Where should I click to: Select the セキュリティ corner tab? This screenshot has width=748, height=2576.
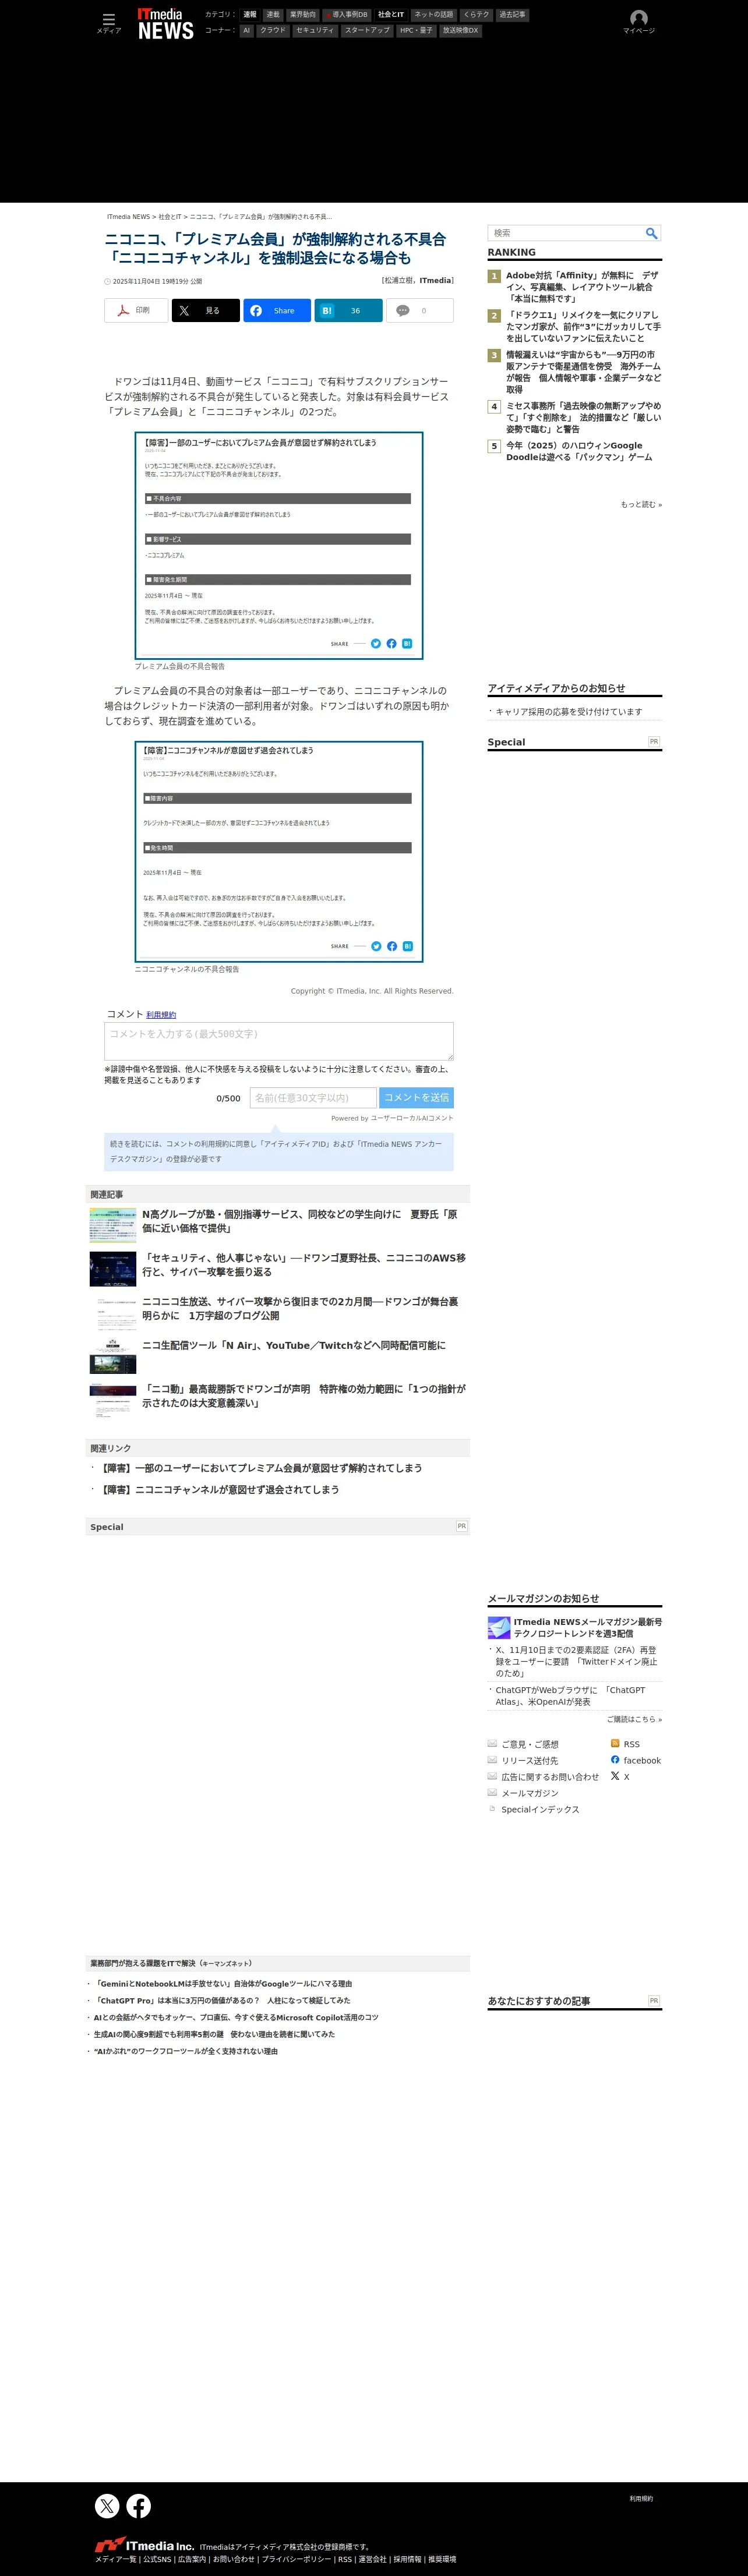(315, 31)
